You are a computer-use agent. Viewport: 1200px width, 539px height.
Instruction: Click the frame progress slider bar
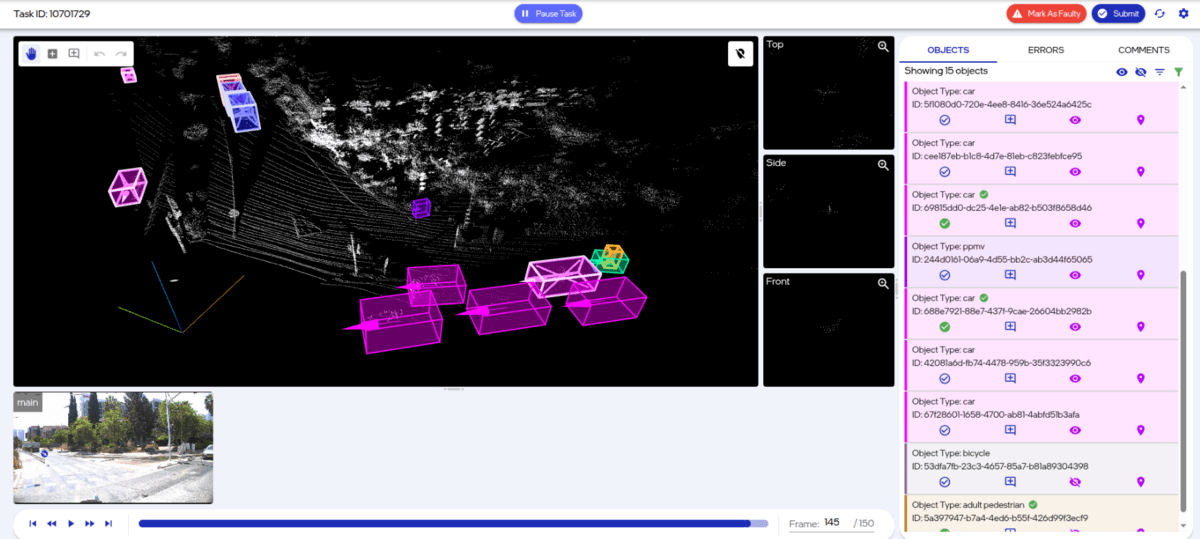453,523
